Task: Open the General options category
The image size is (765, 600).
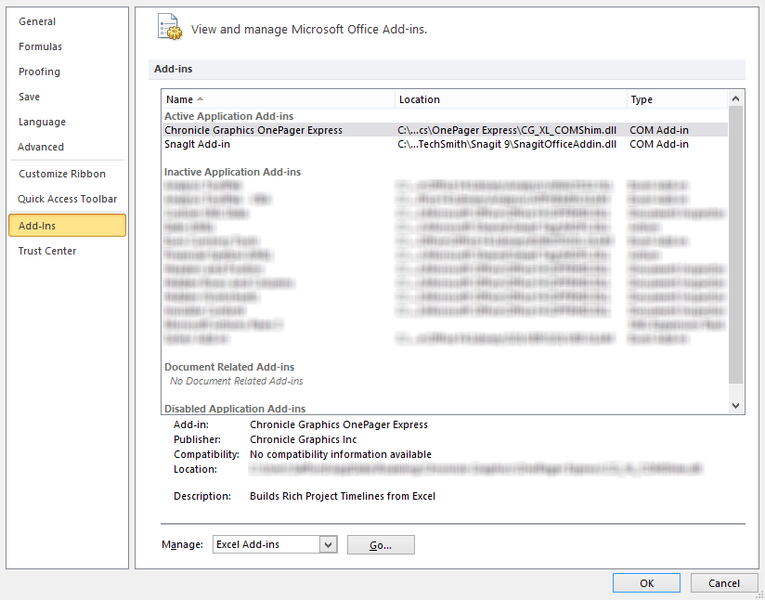Action: coord(37,21)
